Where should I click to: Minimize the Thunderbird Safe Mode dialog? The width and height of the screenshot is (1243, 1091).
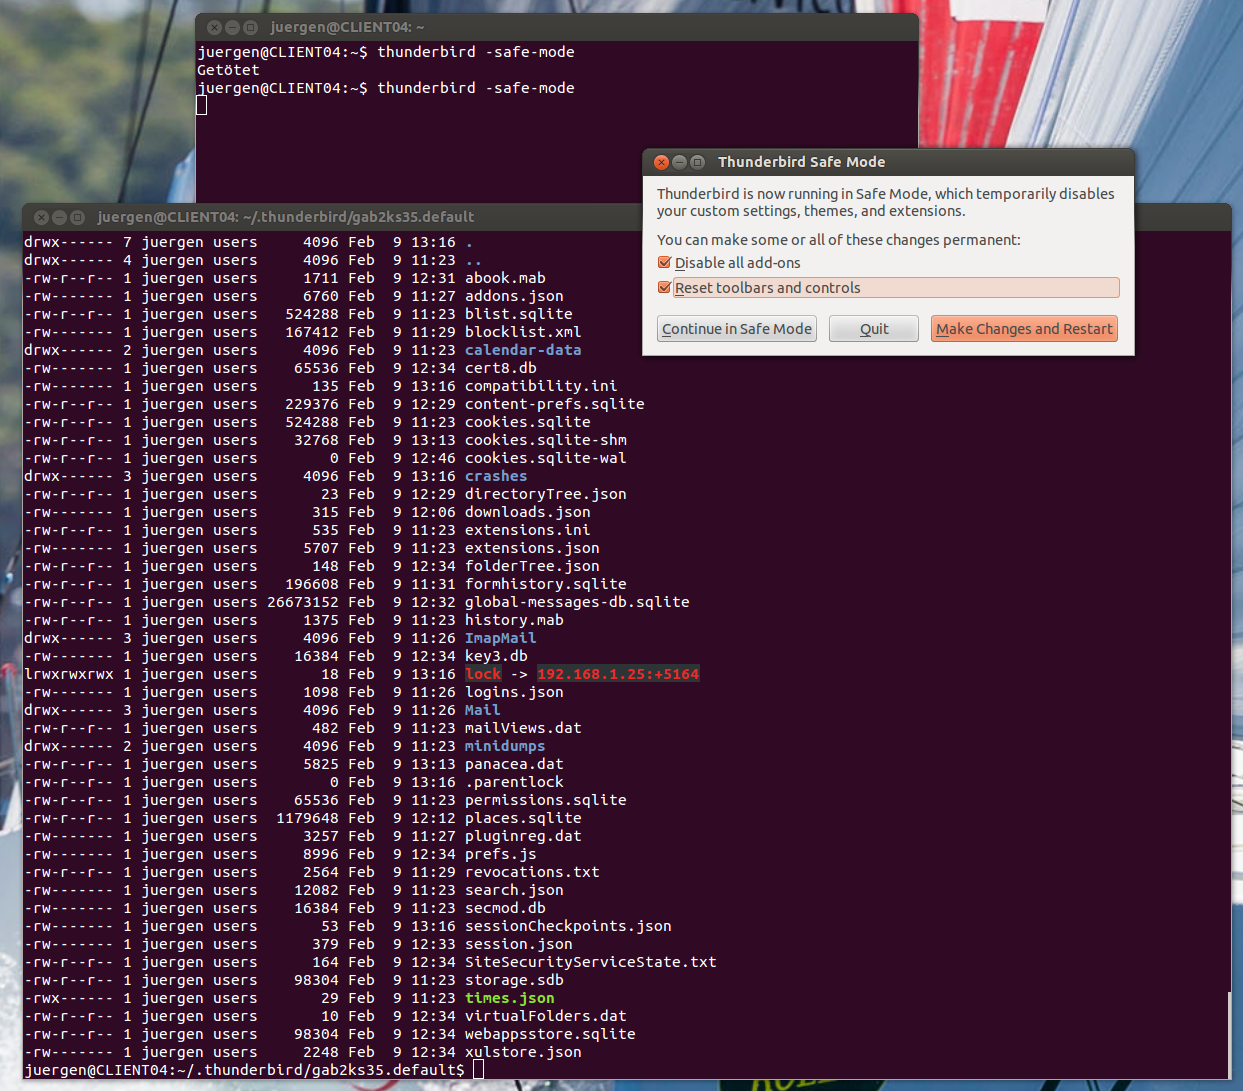(679, 162)
